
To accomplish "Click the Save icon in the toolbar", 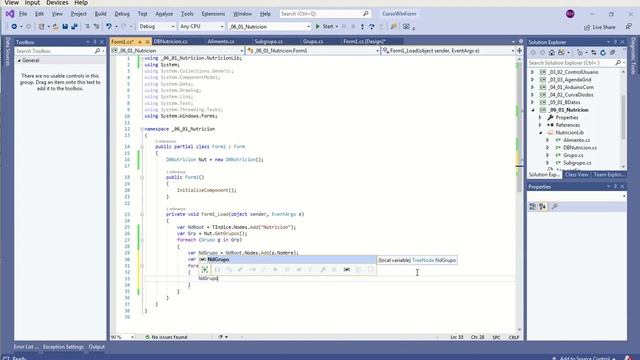I will [x=65, y=27].
